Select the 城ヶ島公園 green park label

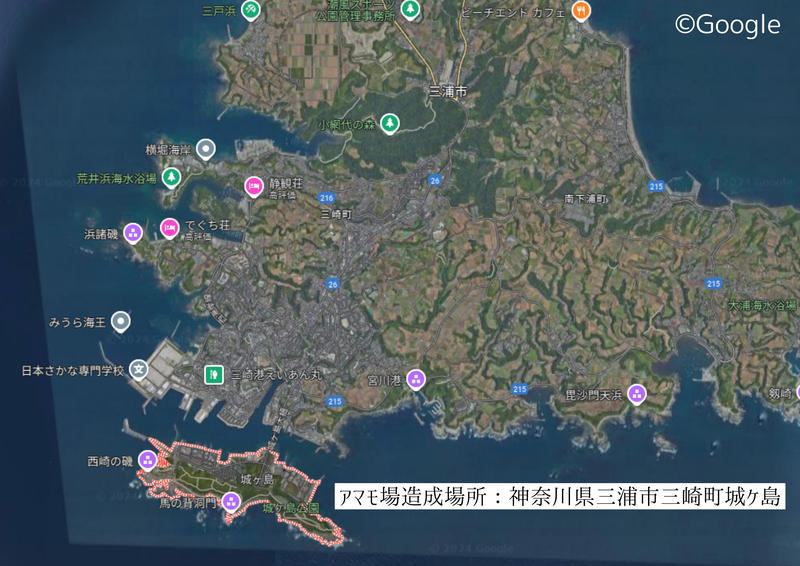click(290, 508)
